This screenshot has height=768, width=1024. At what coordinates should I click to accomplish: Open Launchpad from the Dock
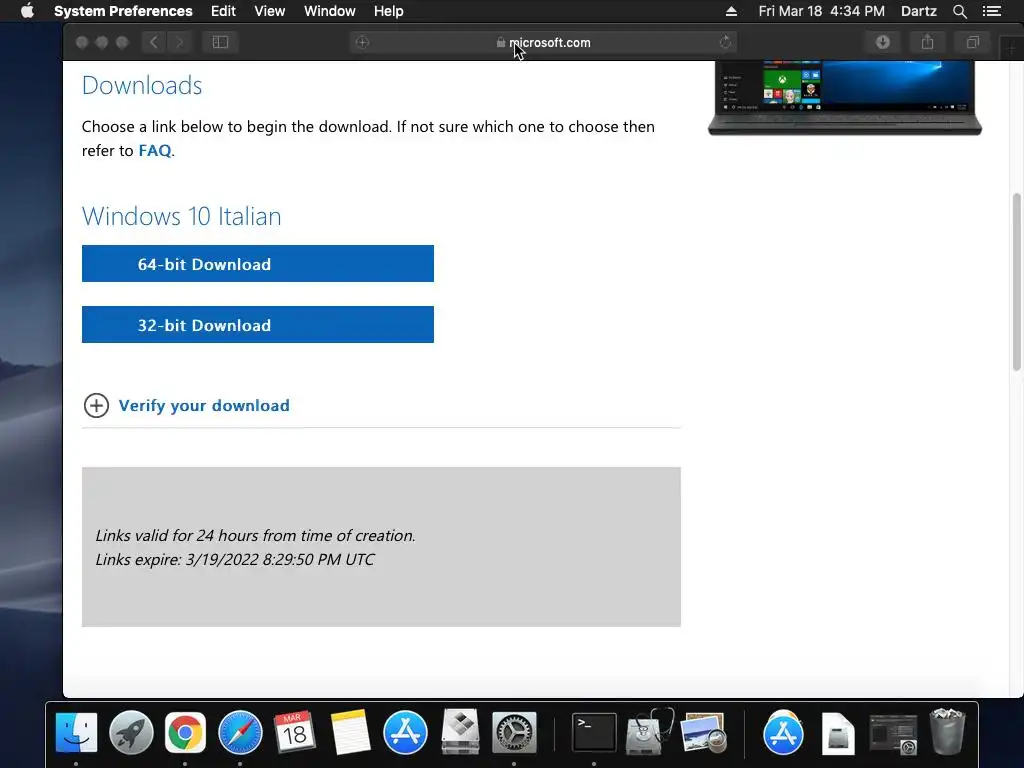pyautogui.click(x=131, y=732)
